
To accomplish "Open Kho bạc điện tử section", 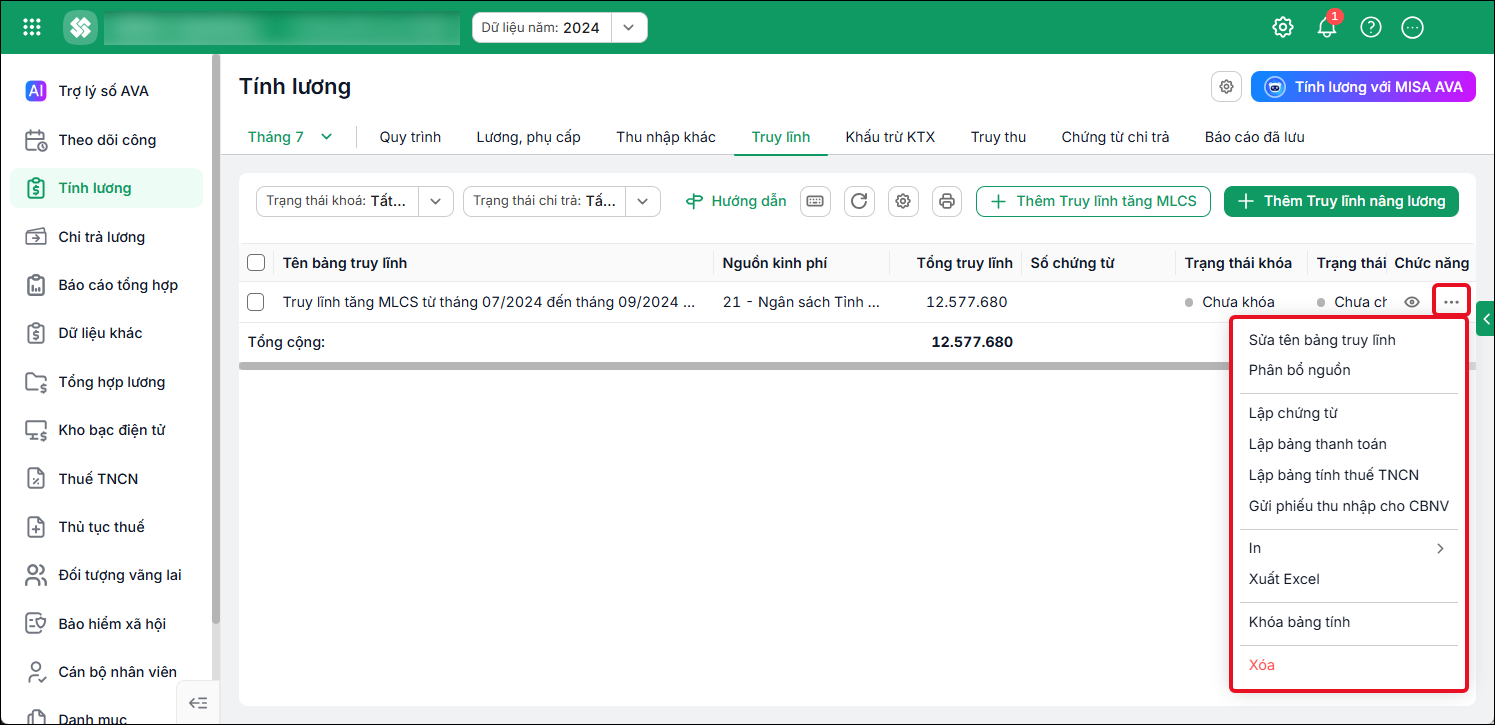I will click(x=106, y=430).
